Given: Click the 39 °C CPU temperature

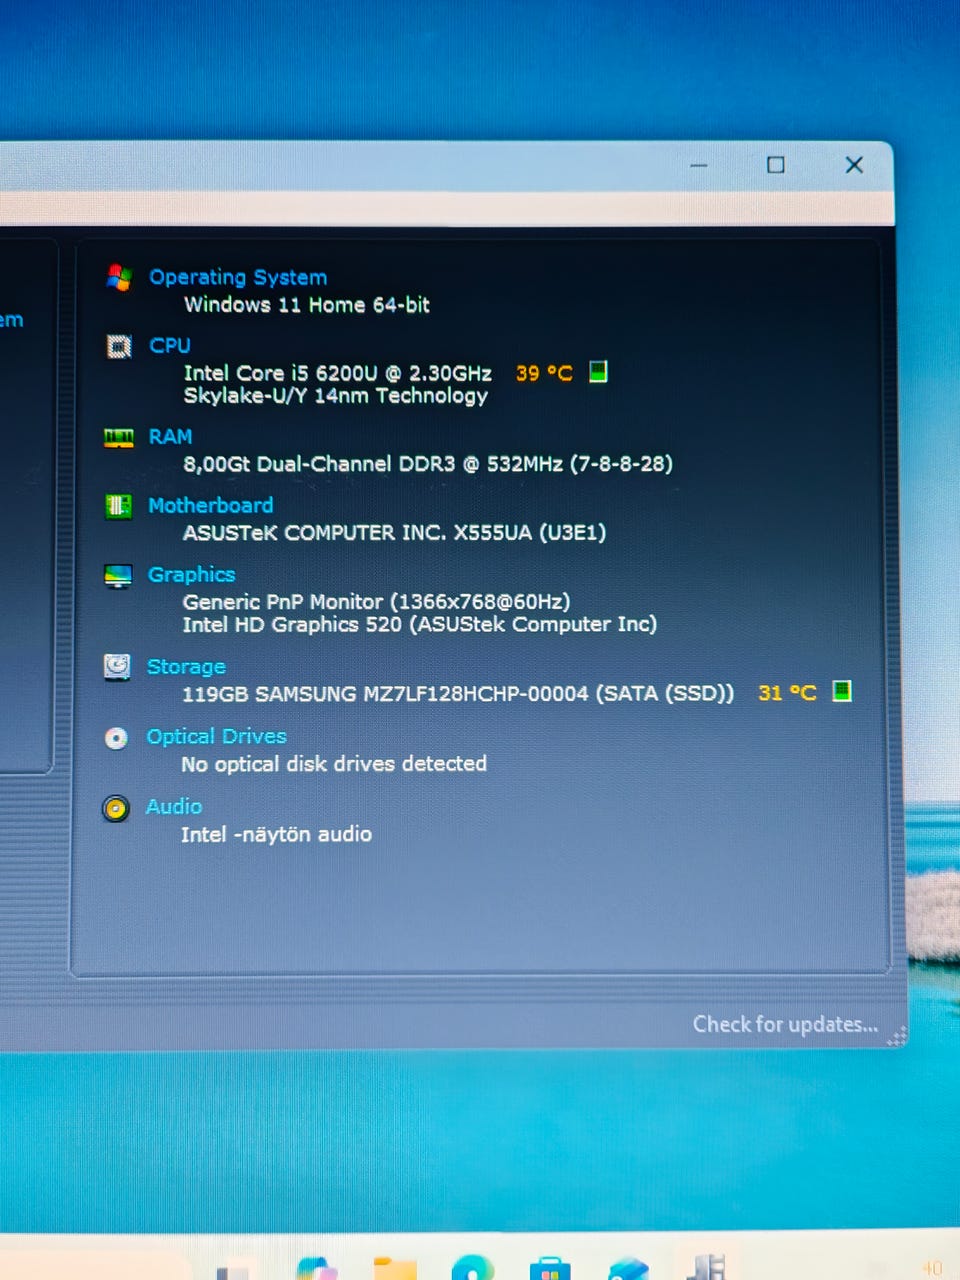Looking at the screenshot, I should pyautogui.click(x=544, y=373).
